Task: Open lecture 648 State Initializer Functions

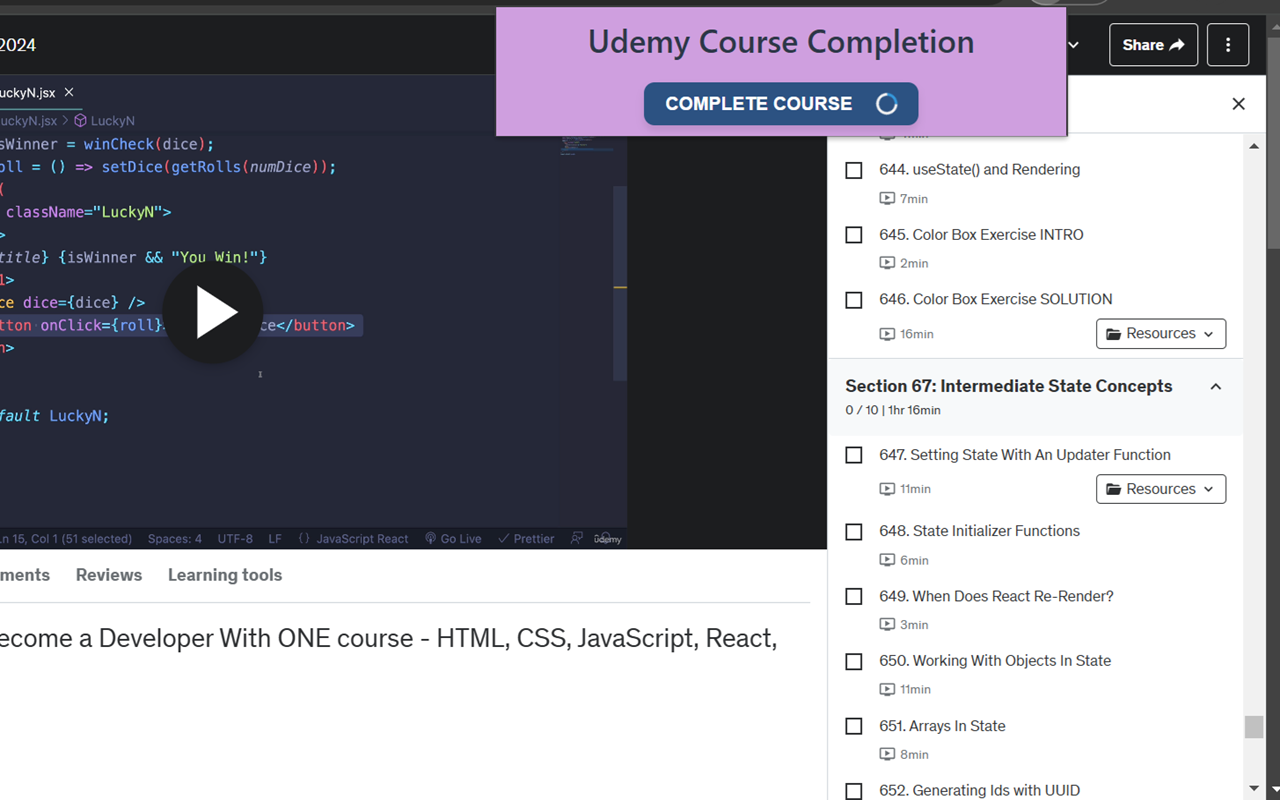Action: 979,531
